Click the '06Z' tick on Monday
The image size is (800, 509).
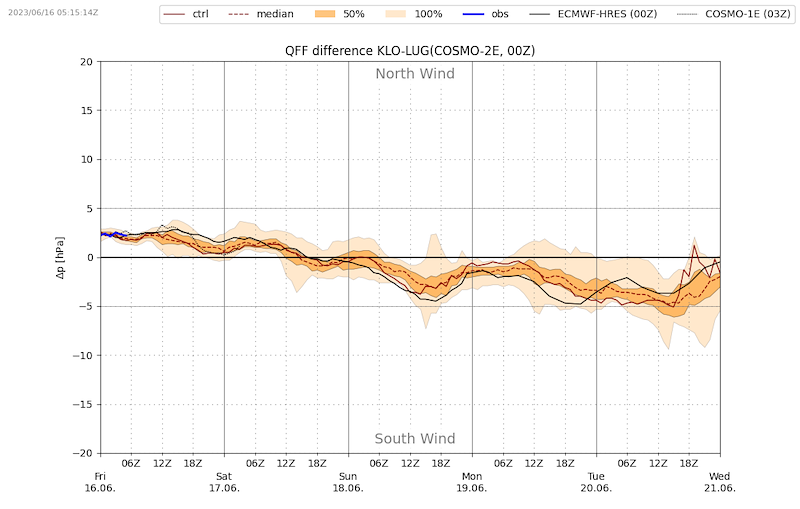tap(503, 463)
